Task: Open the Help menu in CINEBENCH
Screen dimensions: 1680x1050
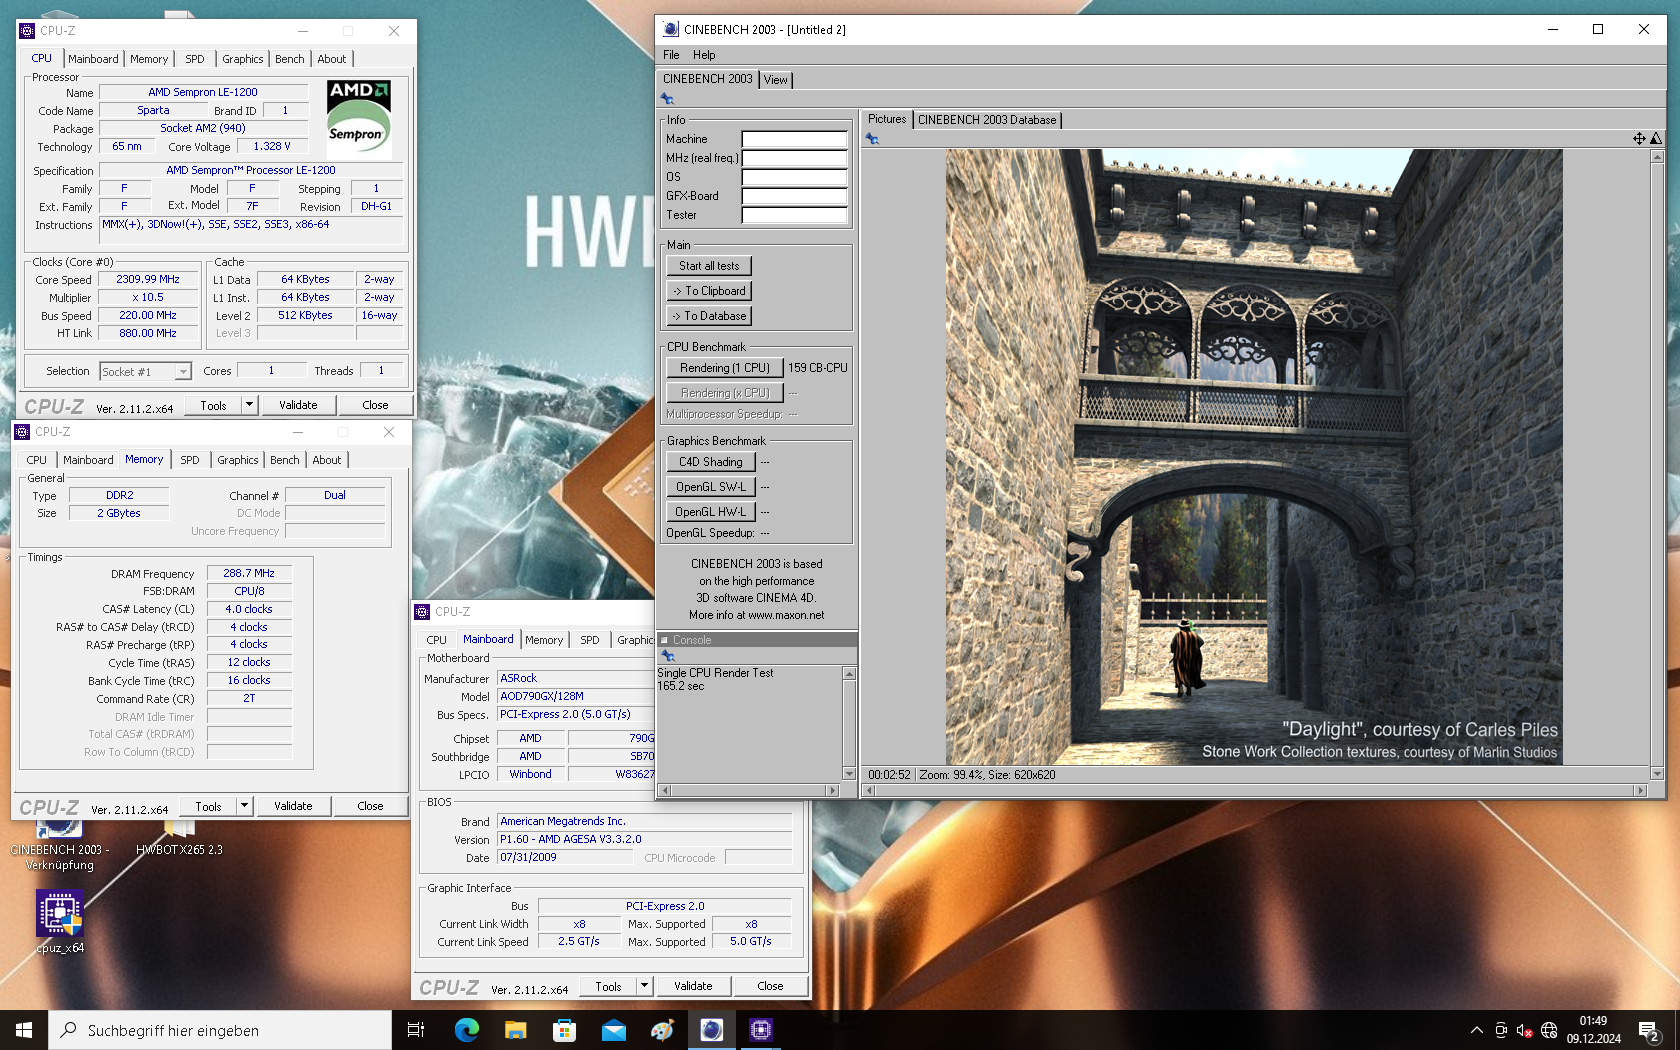Action: coord(704,55)
